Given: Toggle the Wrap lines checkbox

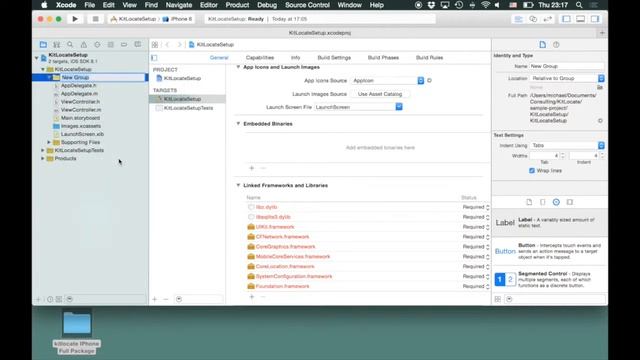Looking at the screenshot, I should [x=532, y=171].
